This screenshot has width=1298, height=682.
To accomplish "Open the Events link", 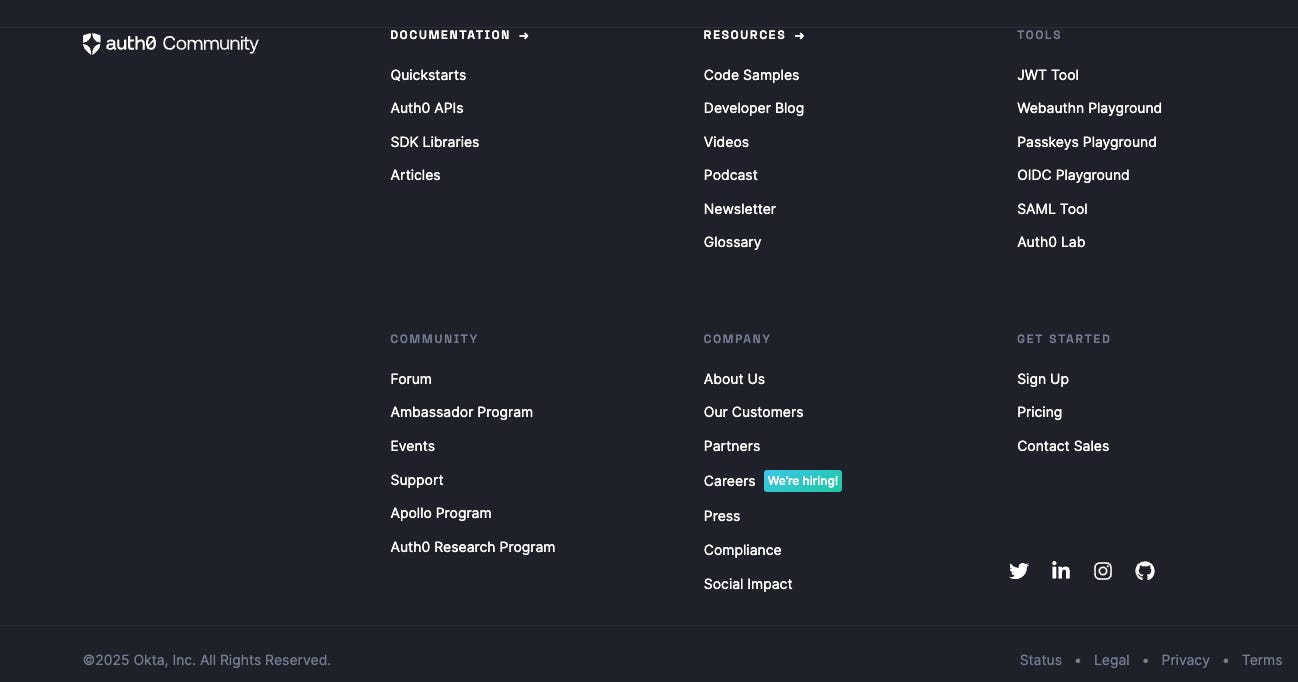I will tap(412, 446).
